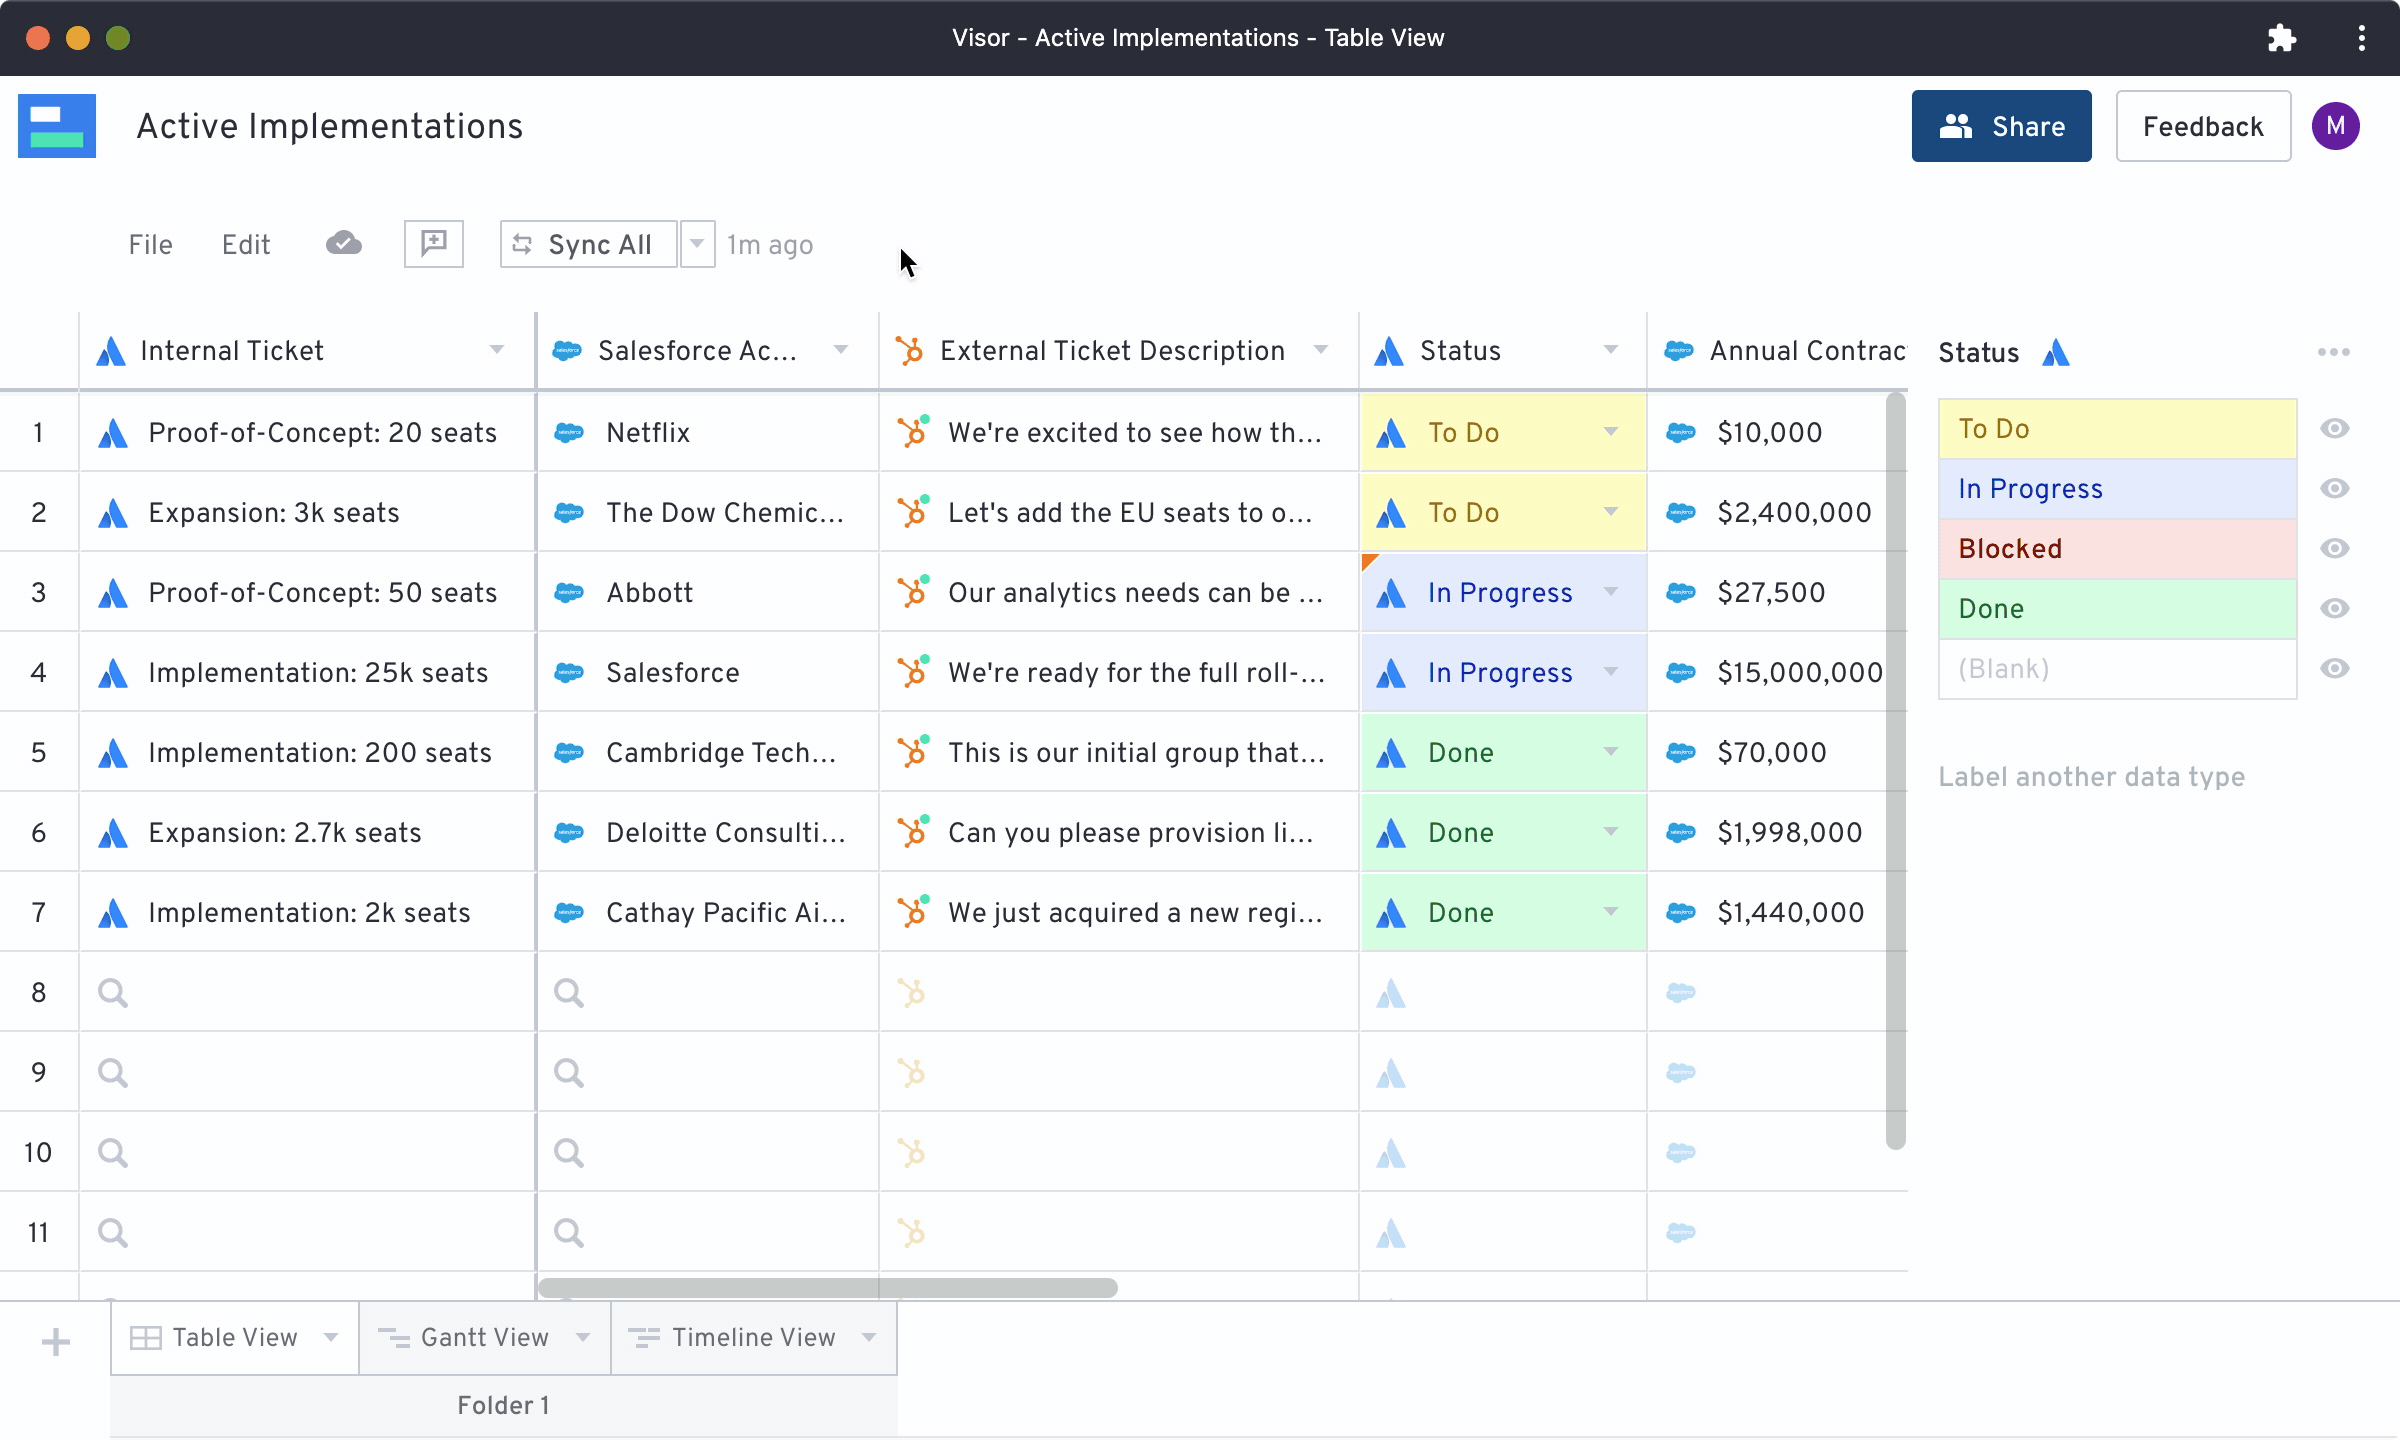This screenshot has height=1440, width=2400.
Task: Click the To Do color swatch in Status panel
Action: pos(2115,428)
